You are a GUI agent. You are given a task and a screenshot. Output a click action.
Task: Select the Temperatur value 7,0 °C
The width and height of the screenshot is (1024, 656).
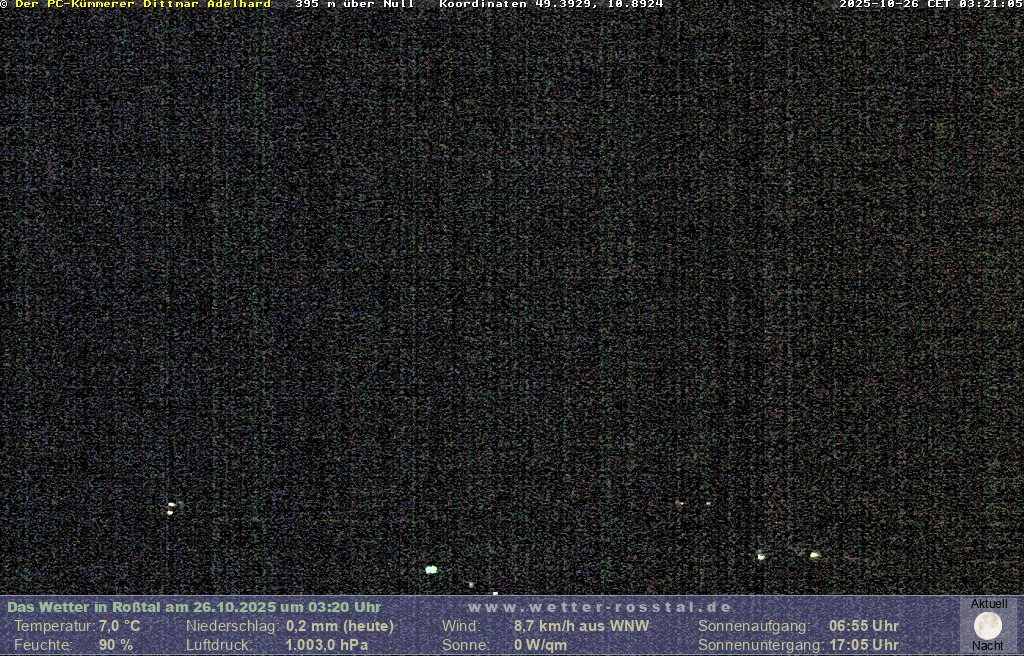tap(119, 626)
